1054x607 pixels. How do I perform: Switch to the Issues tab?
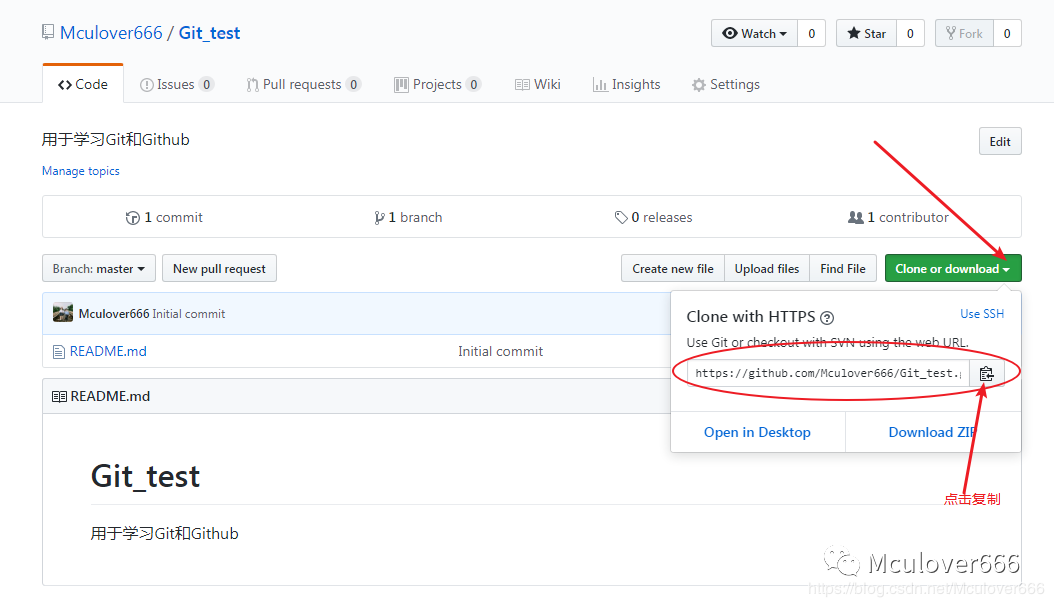(x=176, y=84)
